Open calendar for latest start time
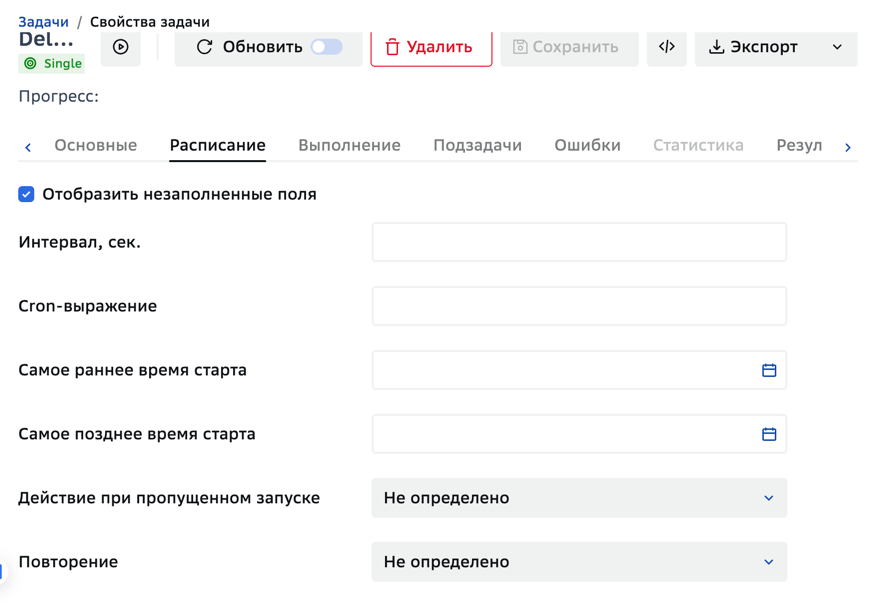This screenshot has height=607, width=871. 769,434
